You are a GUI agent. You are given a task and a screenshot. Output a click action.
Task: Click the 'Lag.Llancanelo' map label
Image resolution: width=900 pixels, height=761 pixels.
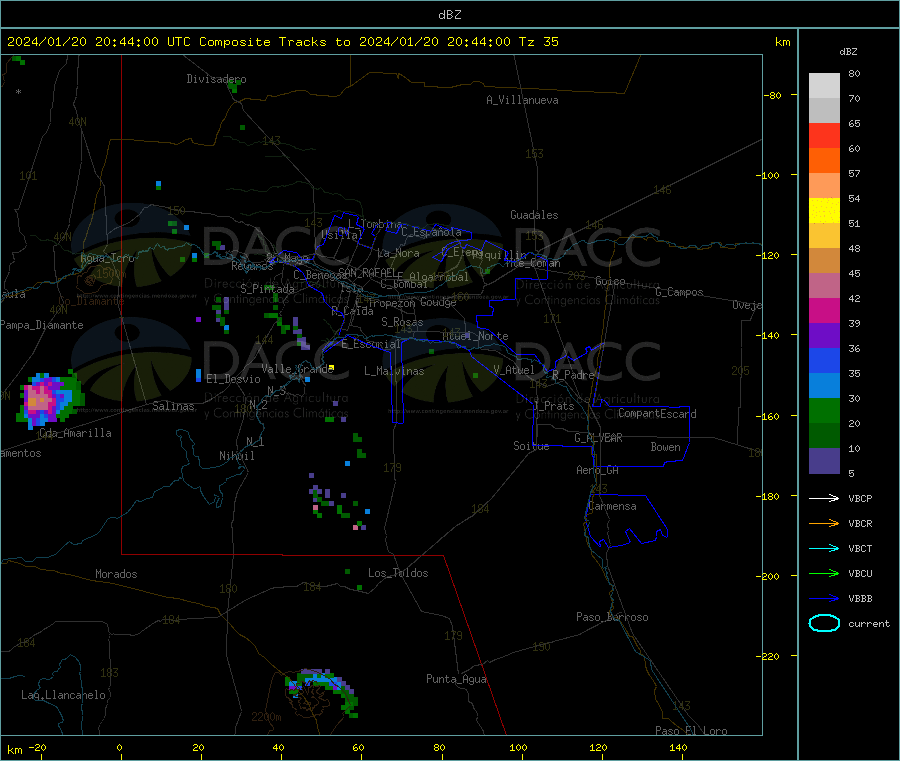pyautogui.click(x=63, y=695)
